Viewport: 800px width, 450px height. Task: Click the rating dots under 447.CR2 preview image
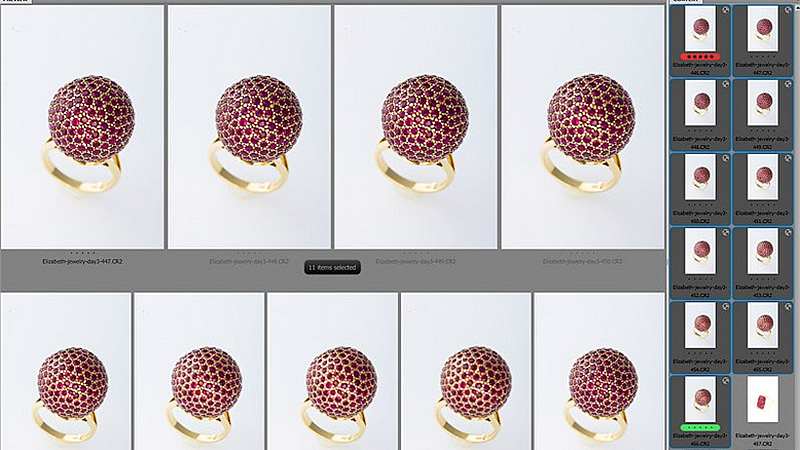click(x=82, y=253)
